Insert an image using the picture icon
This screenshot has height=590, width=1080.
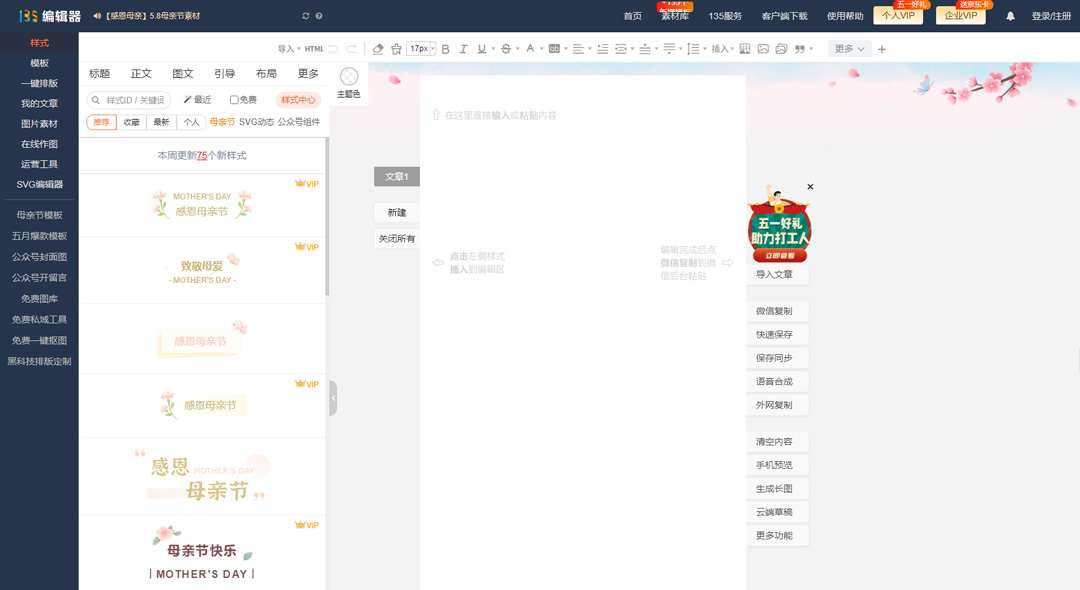763,49
